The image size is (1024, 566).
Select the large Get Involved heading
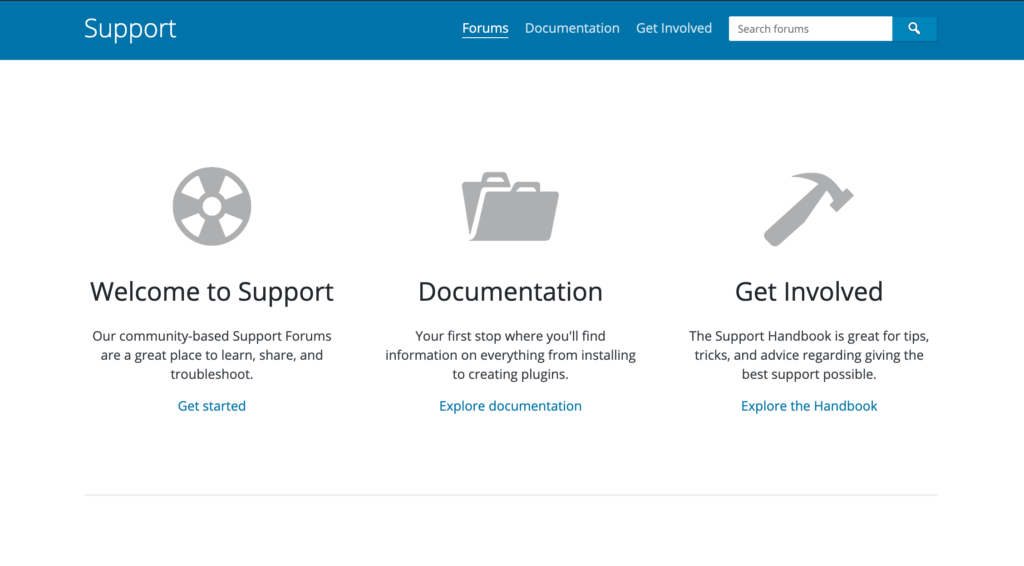pos(808,291)
